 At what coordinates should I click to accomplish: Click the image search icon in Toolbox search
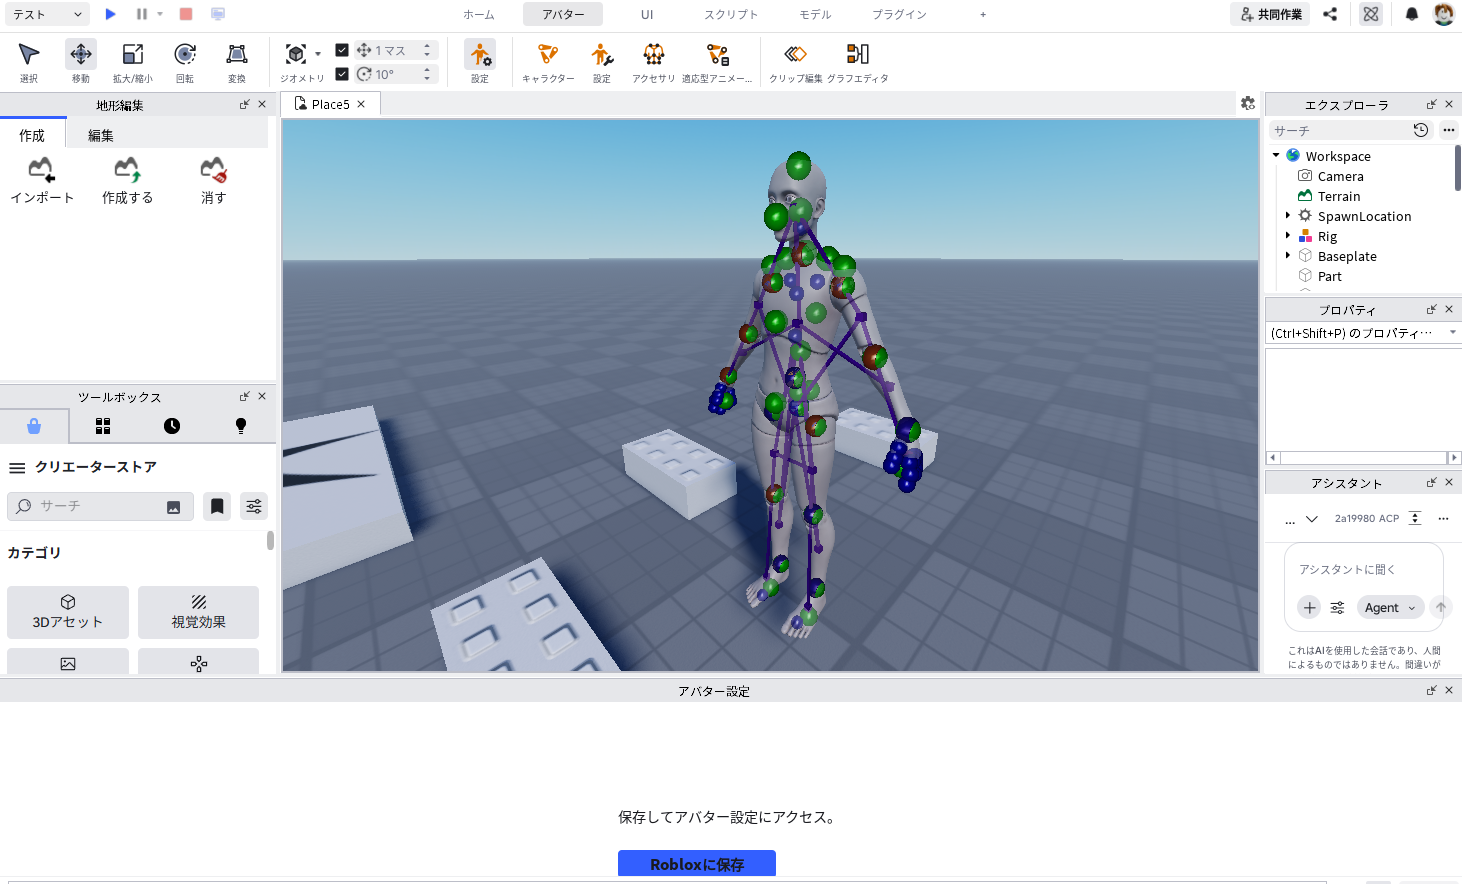click(173, 507)
